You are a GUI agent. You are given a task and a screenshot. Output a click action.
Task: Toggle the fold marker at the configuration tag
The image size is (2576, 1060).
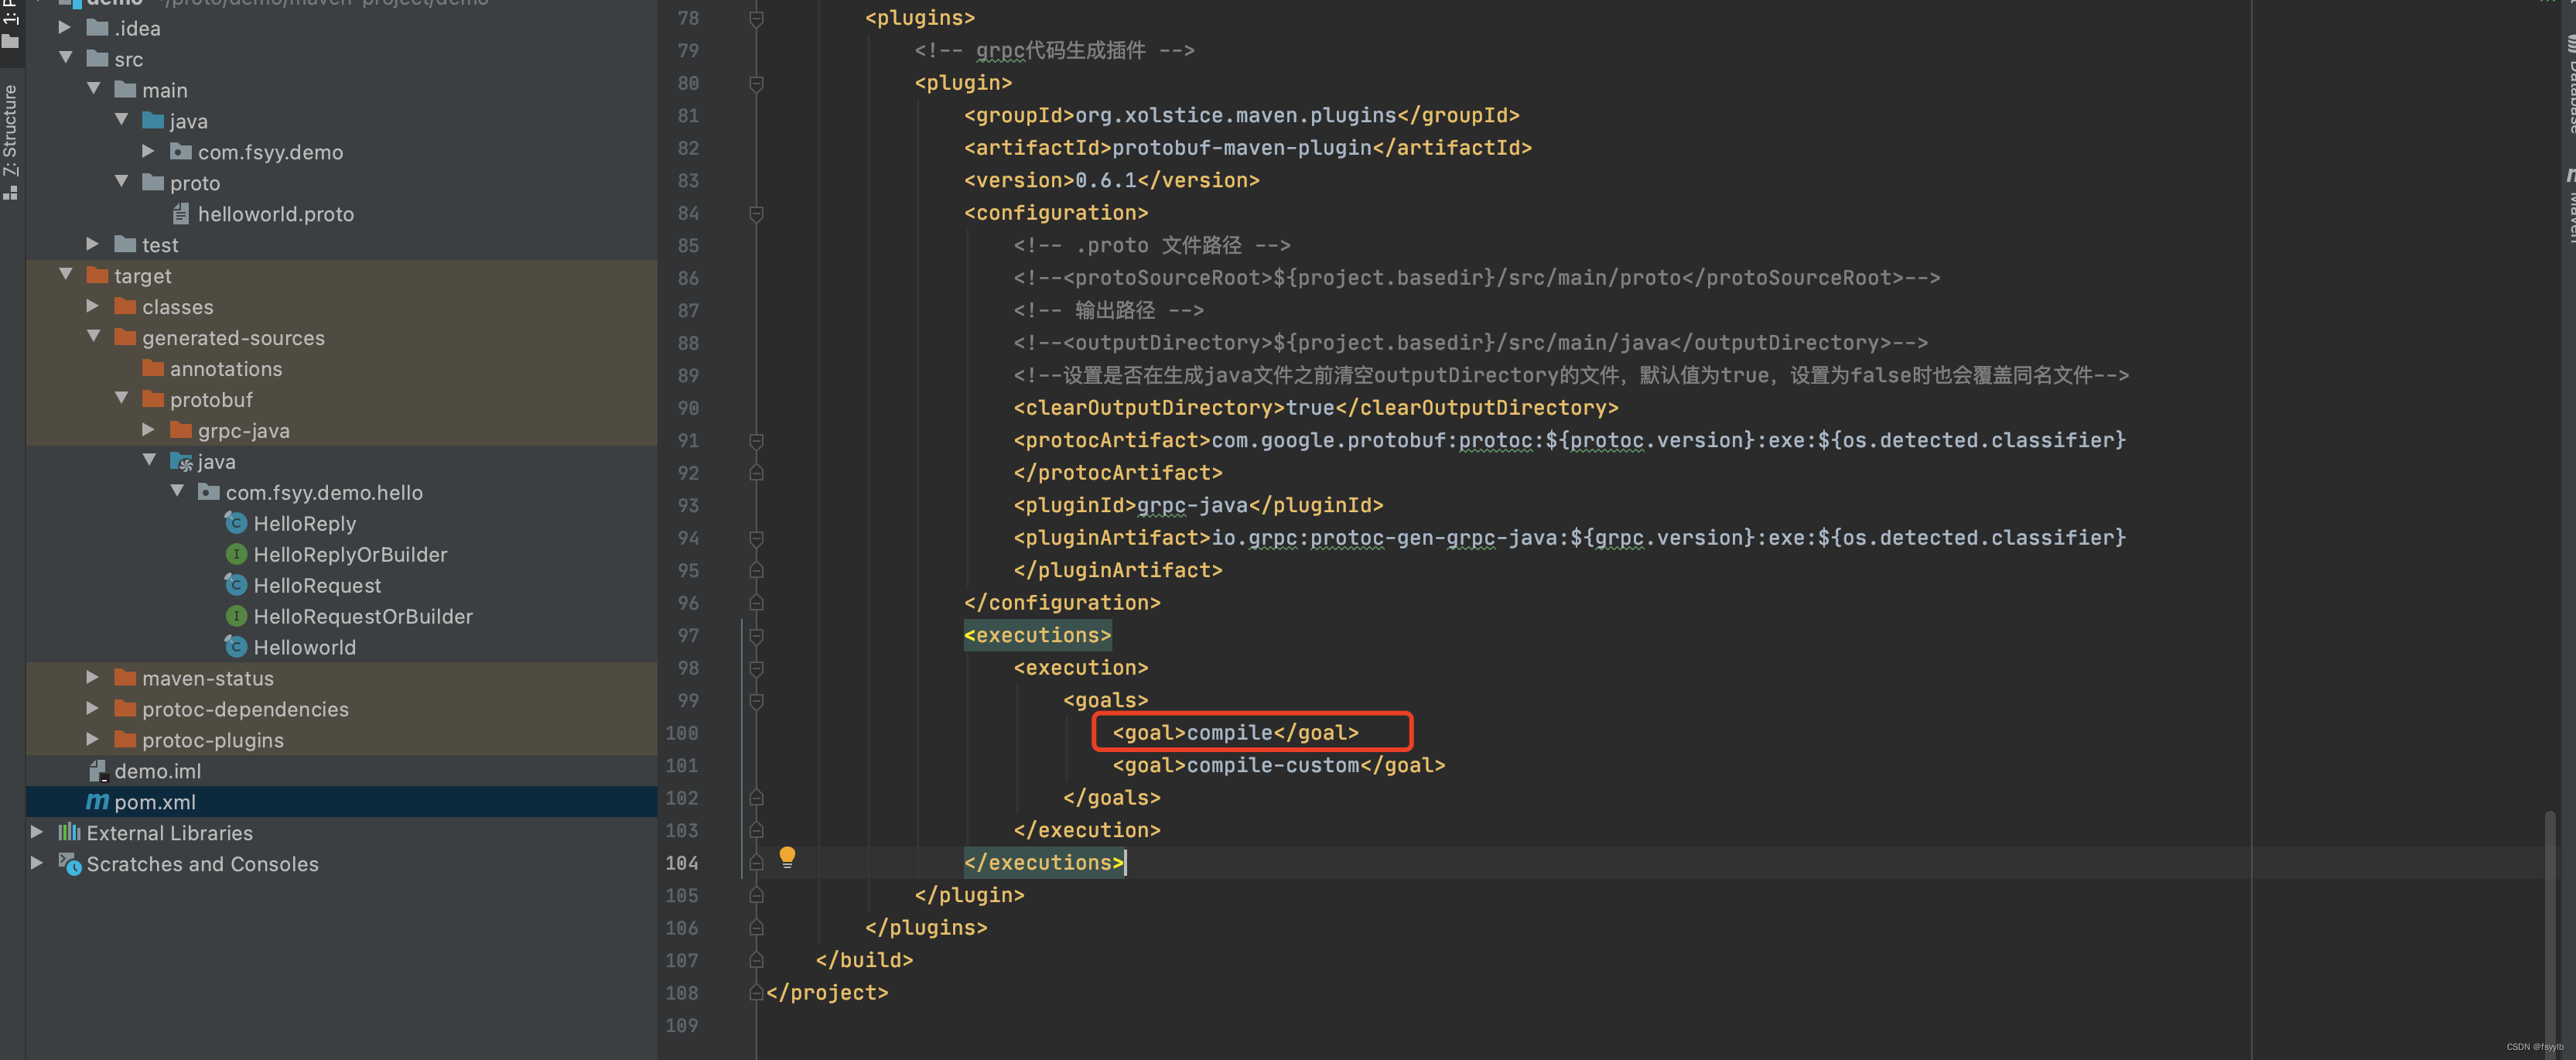(x=756, y=213)
